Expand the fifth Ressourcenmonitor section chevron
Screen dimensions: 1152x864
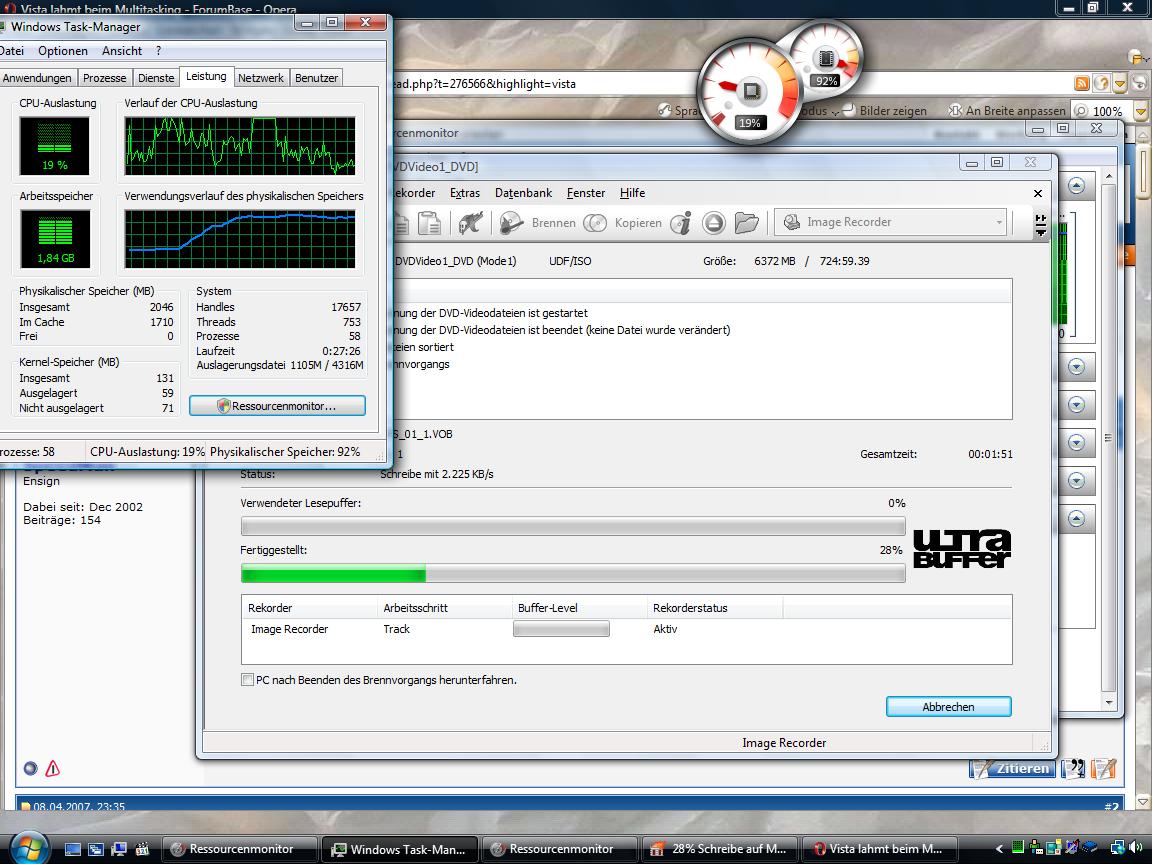coord(1076,480)
